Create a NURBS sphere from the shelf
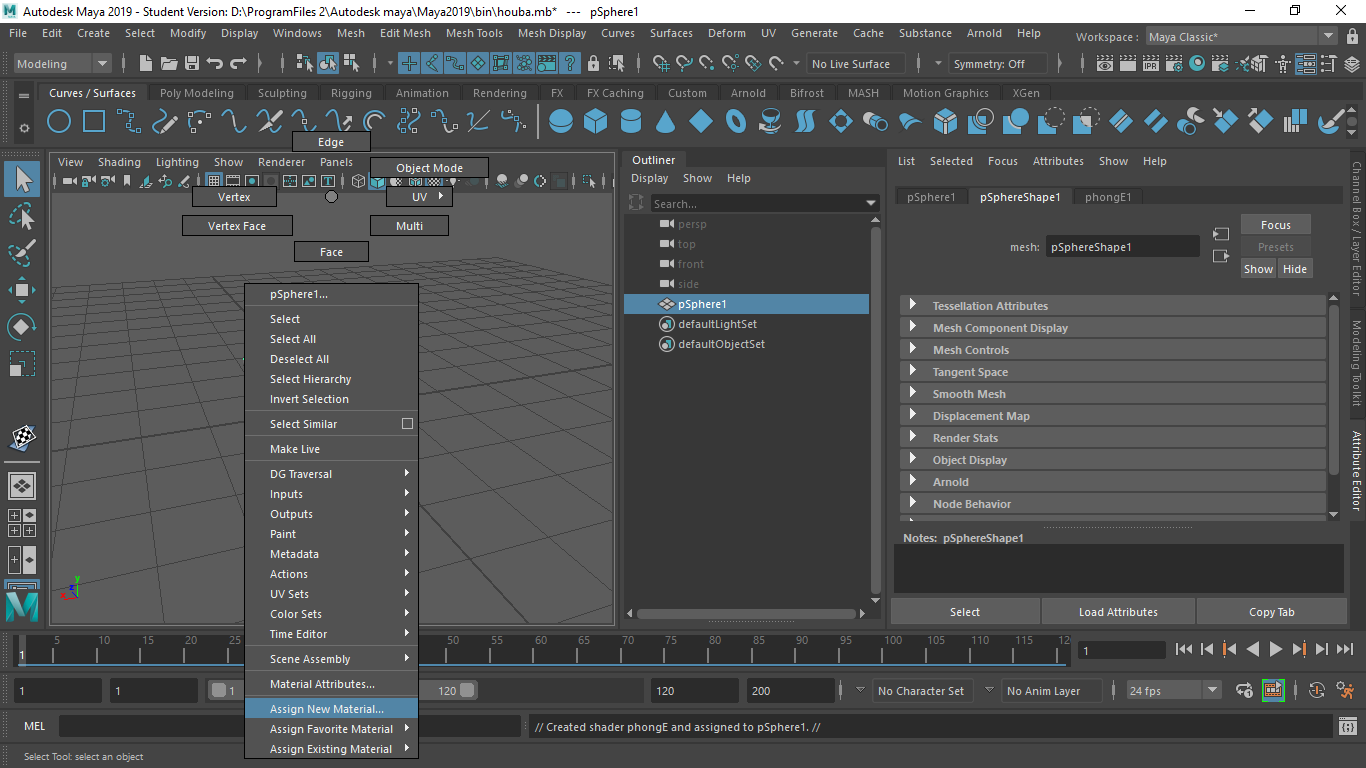Image resolution: width=1366 pixels, height=768 pixels. pyautogui.click(x=561, y=122)
